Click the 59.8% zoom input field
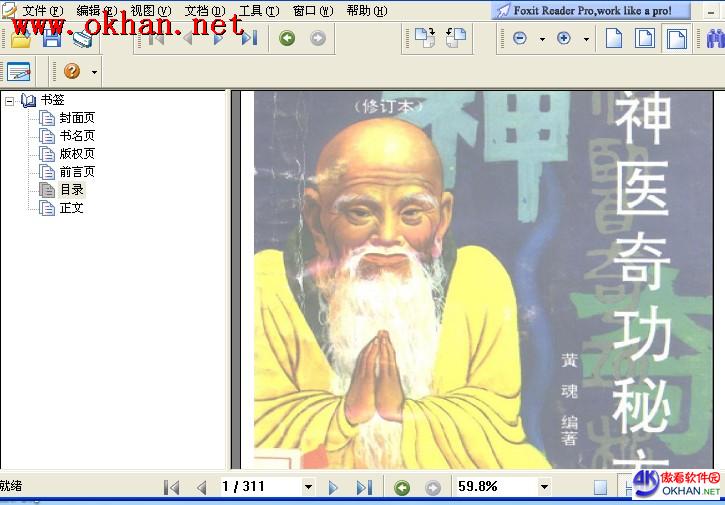The width and height of the screenshot is (725, 505). [497, 487]
